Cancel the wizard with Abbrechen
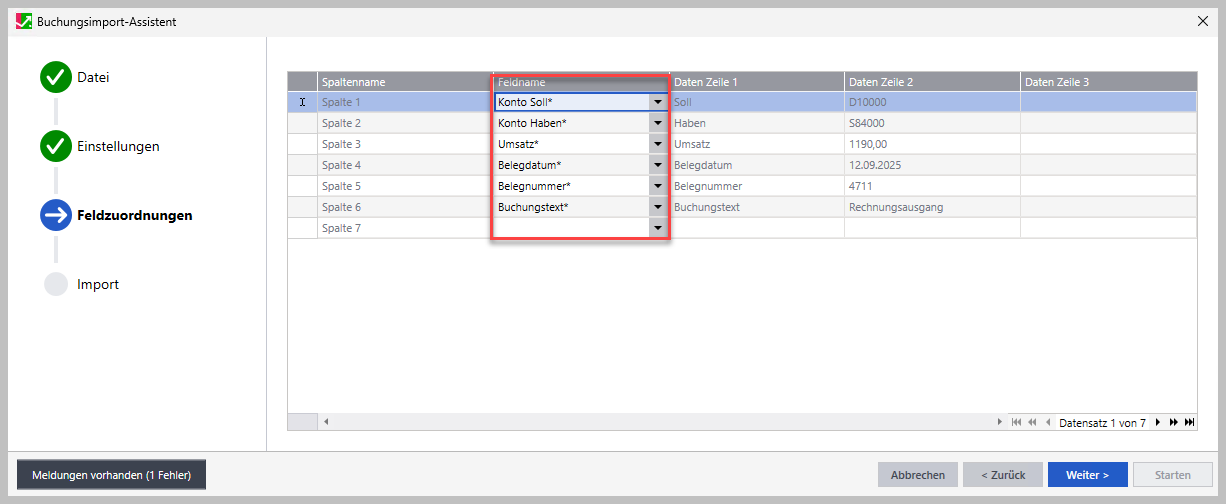This screenshot has width=1226, height=504. [918, 475]
